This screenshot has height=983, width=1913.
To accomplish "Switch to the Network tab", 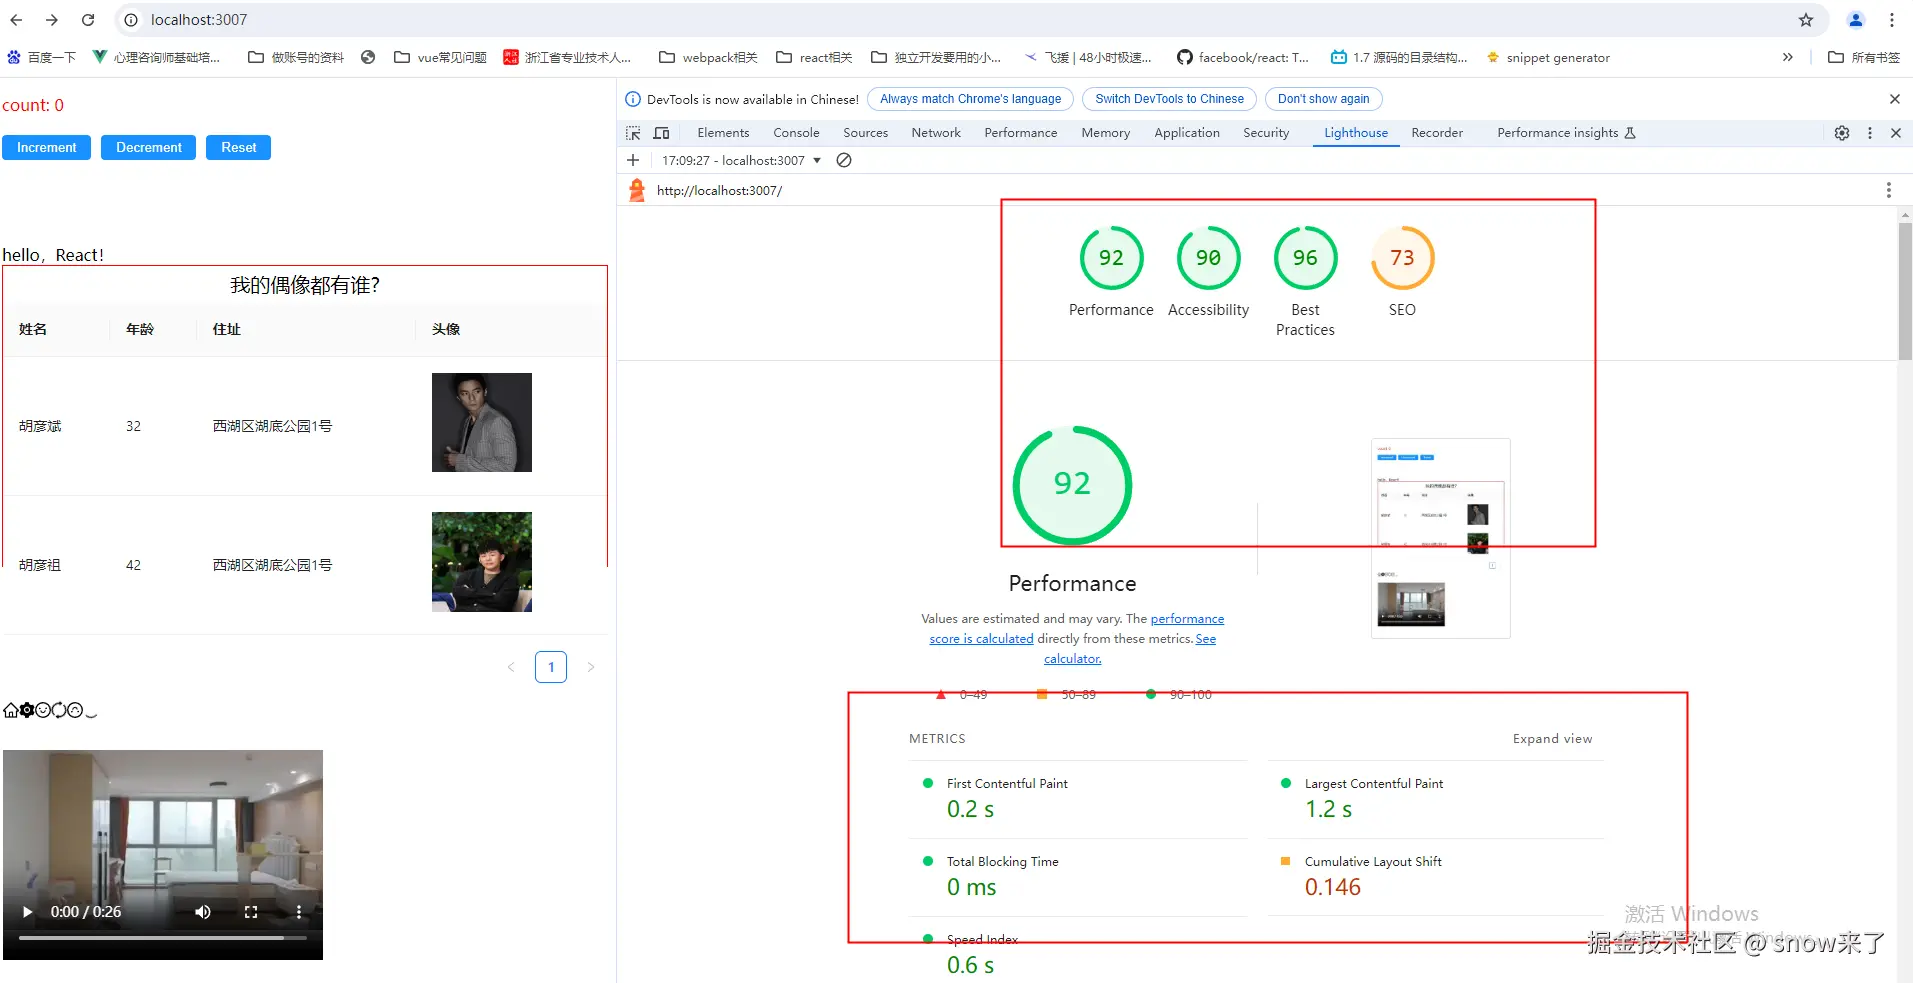I will [x=936, y=133].
